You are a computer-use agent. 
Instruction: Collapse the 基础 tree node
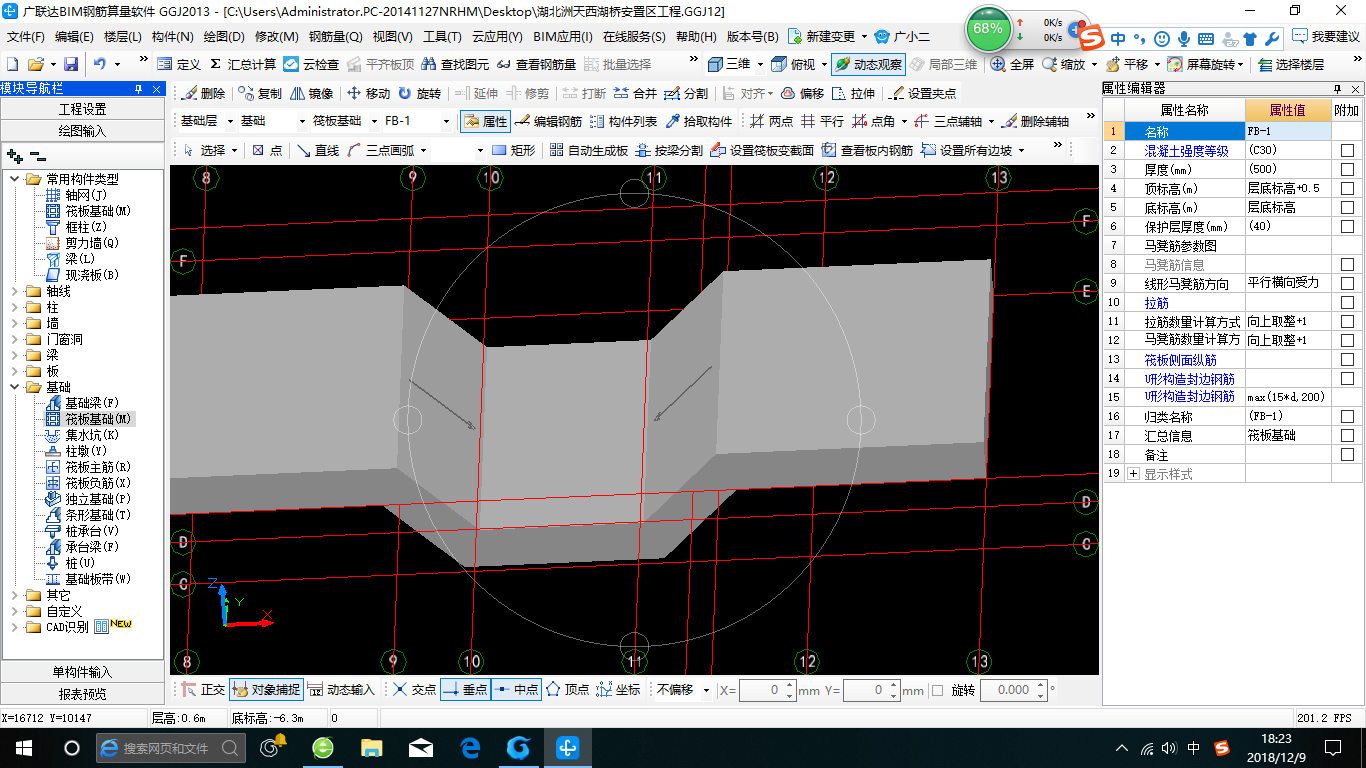pos(14,387)
